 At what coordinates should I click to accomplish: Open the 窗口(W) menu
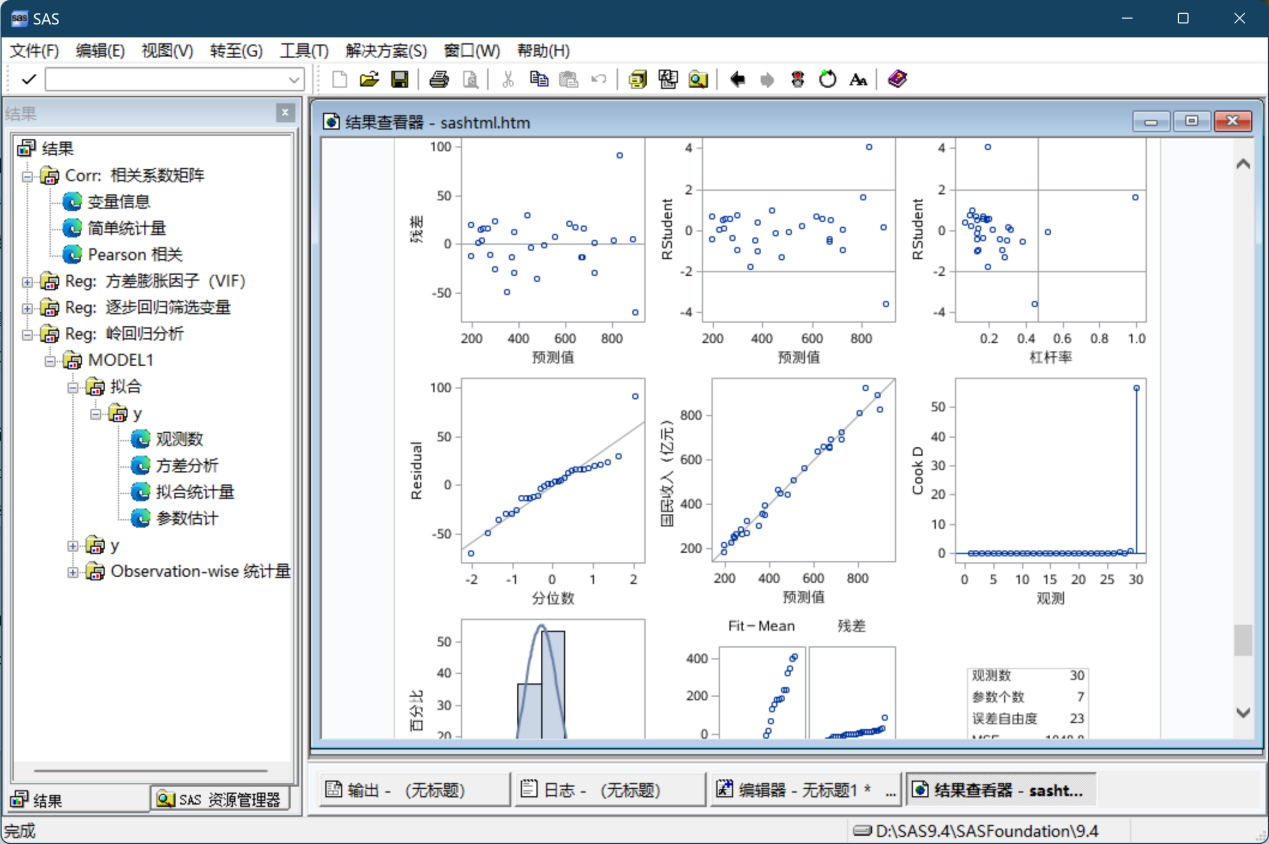click(472, 50)
